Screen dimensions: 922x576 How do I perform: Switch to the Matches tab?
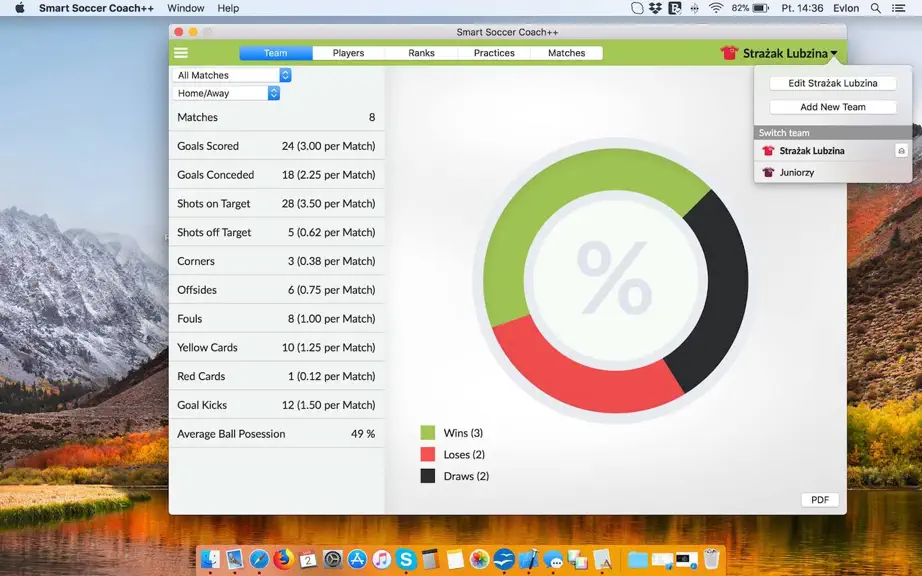(x=566, y=53)
